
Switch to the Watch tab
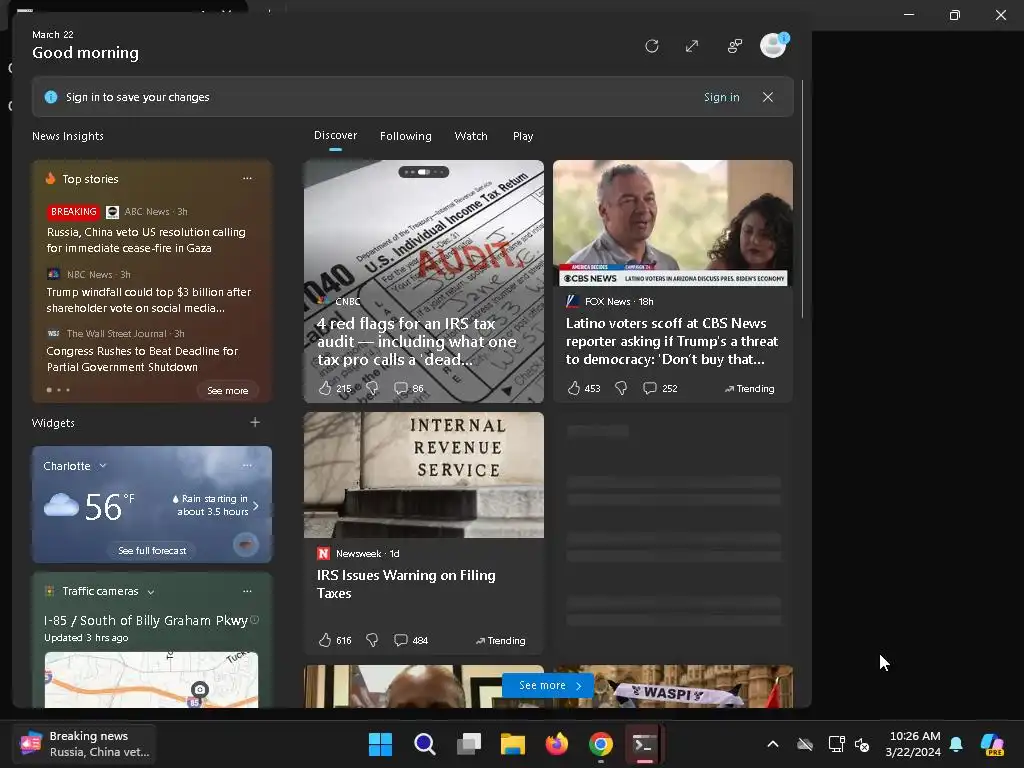tap(471, 136)
